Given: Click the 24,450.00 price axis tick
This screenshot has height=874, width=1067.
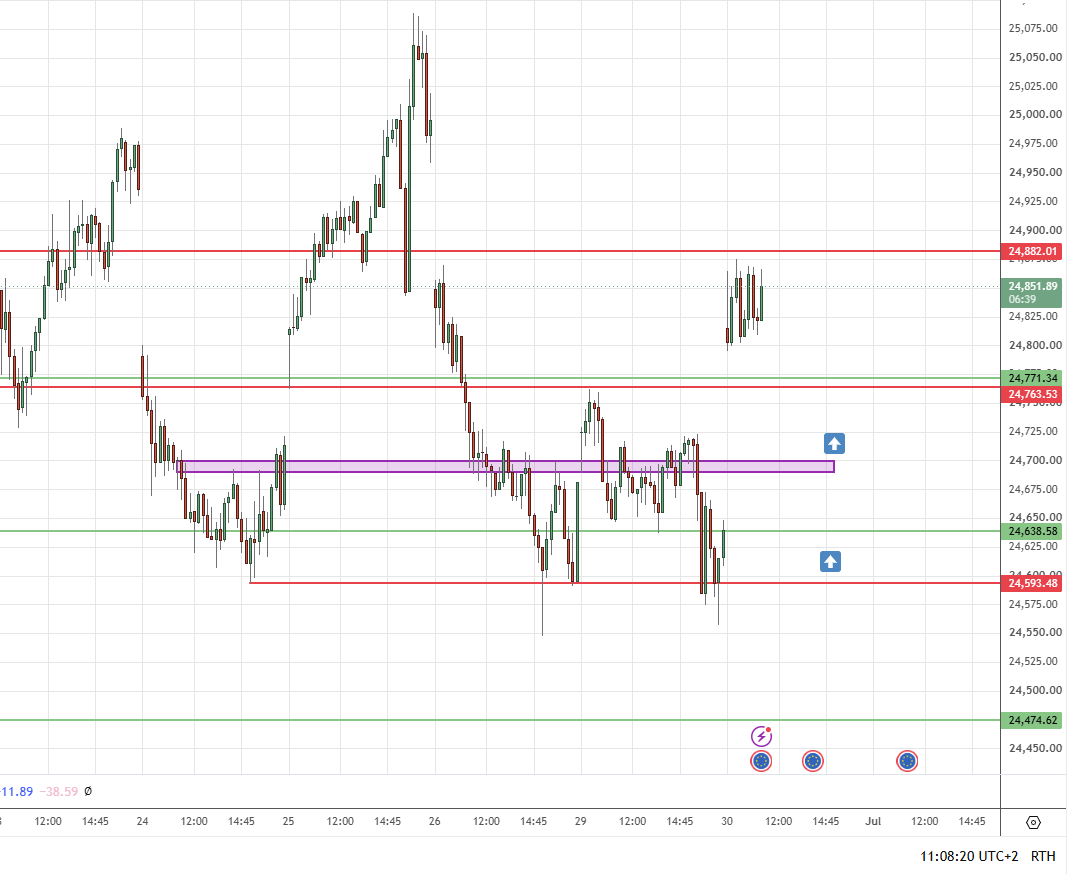Looking at the screenshot, I should click(1035, 749).
